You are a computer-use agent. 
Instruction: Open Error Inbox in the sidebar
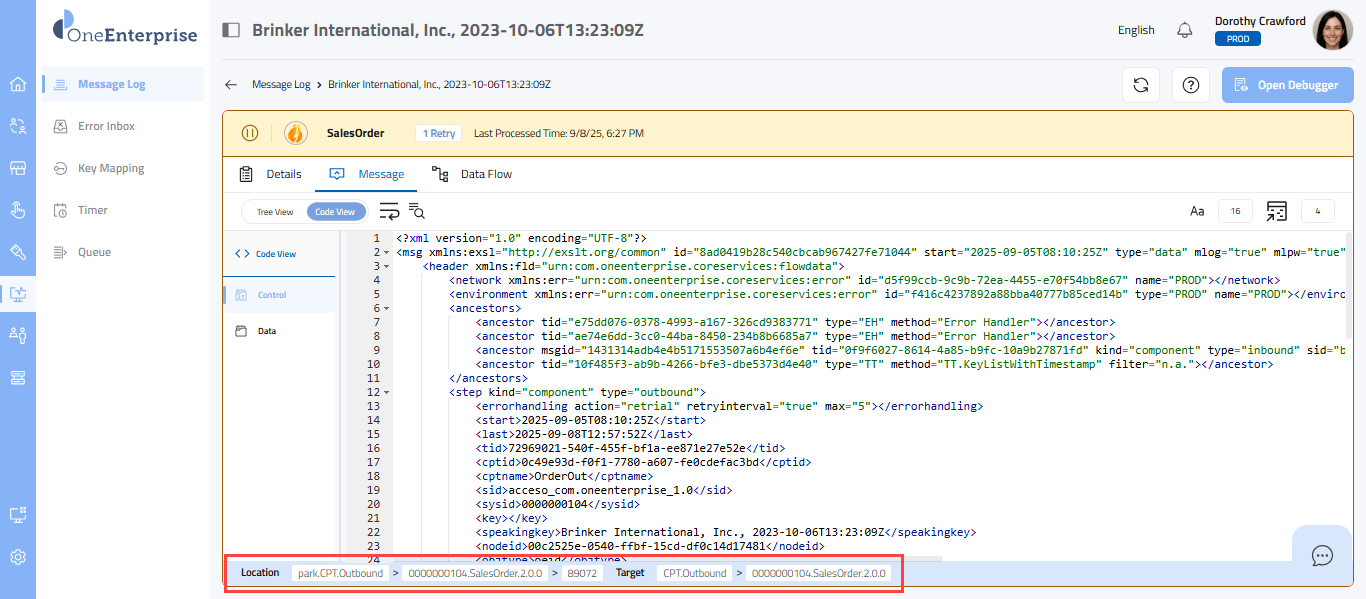106,126
